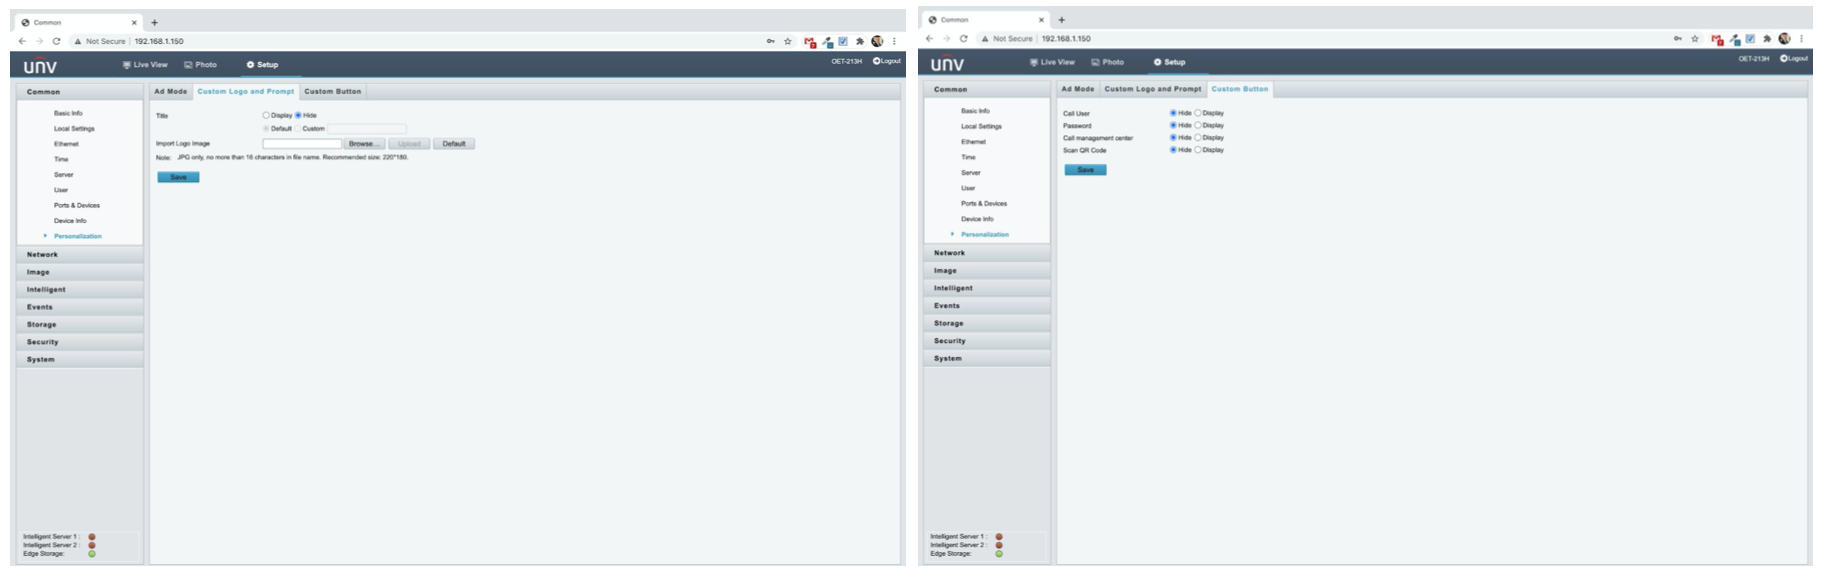This screenshot has height=578, width=1824.
Task: Expand the Image section in the left window sidebar
Action: 80,272
